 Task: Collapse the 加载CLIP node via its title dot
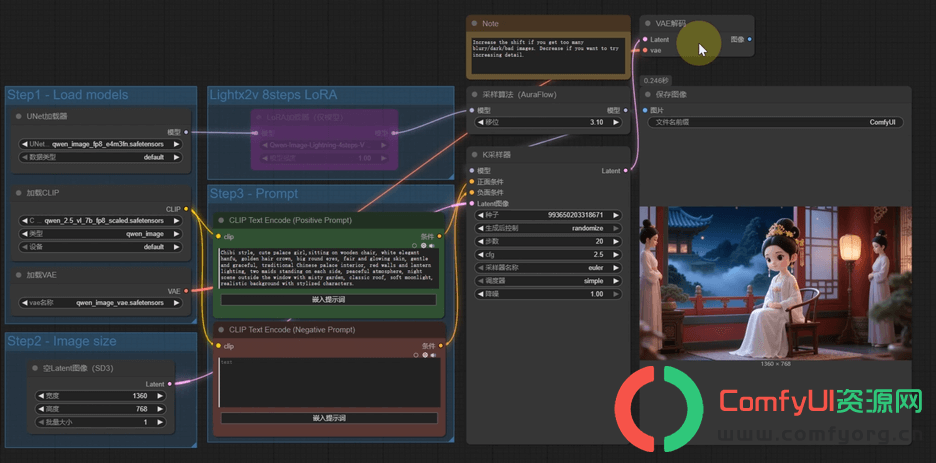point(19,193)
